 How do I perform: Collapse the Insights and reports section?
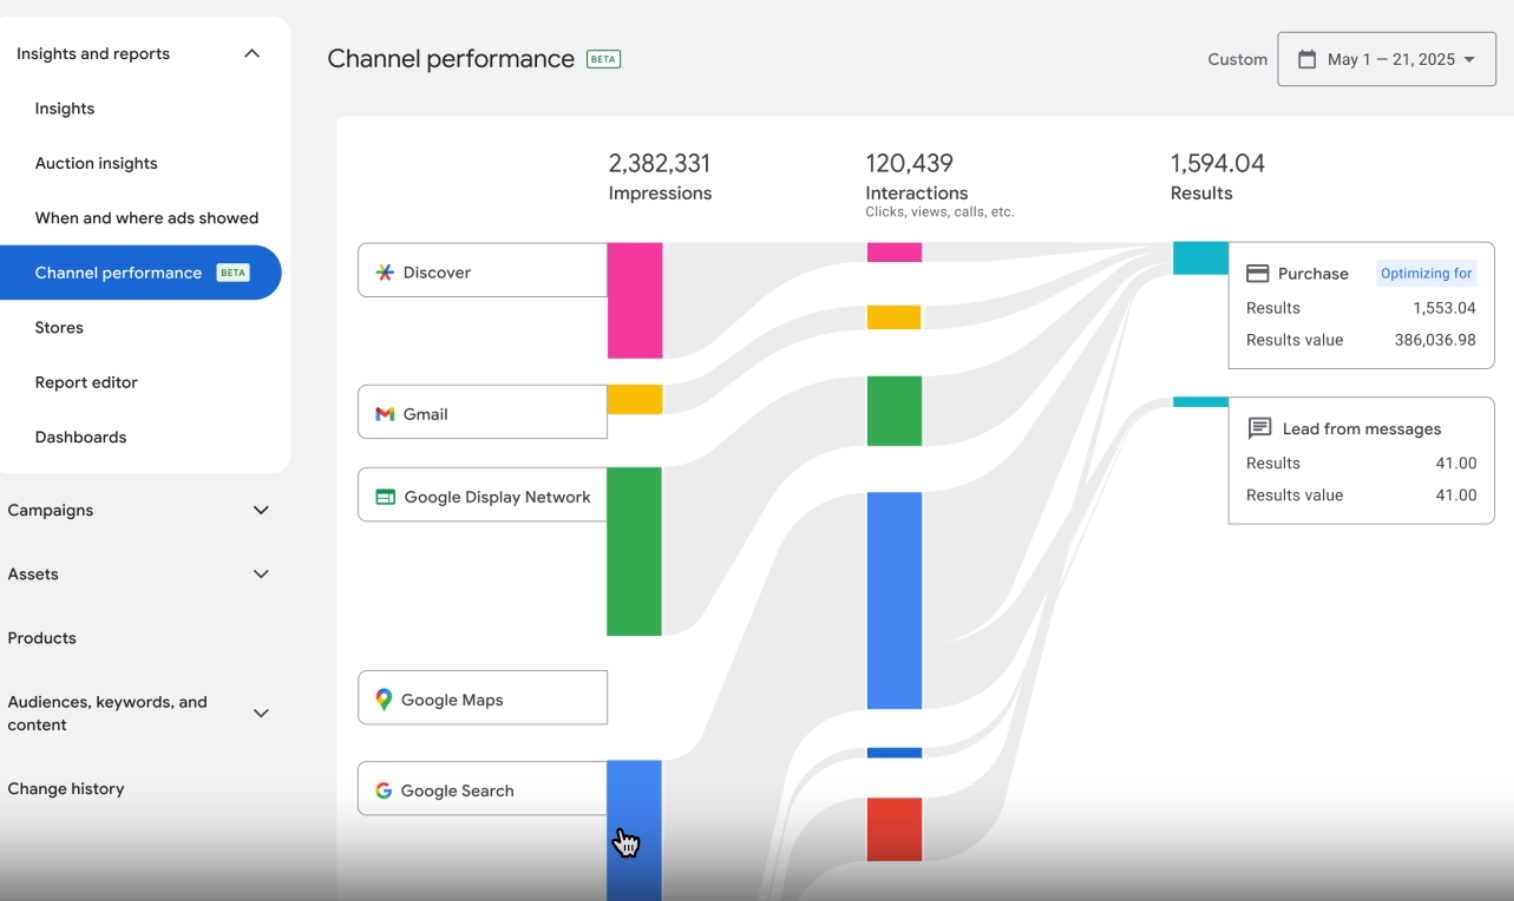coord(252,53)
